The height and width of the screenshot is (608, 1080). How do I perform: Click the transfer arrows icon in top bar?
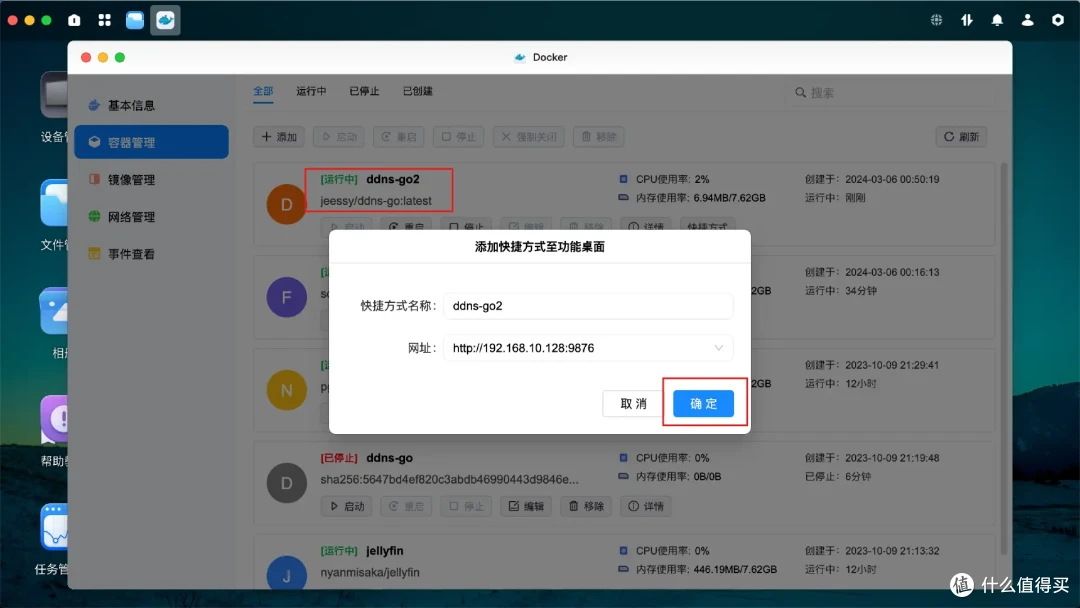tap(967, 20)
